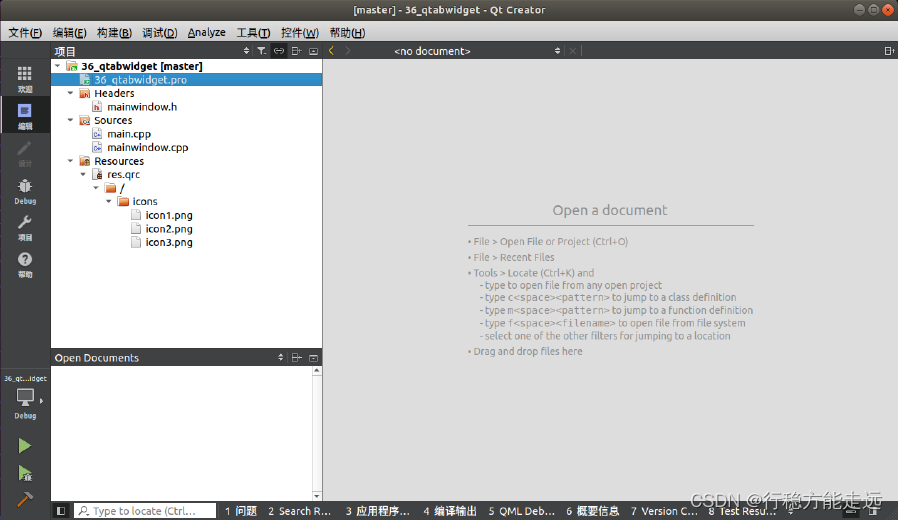898x520 pixels.
Task: Collapse the icons folder arrow
Action: pyautogui.click(x=109, y=201)
